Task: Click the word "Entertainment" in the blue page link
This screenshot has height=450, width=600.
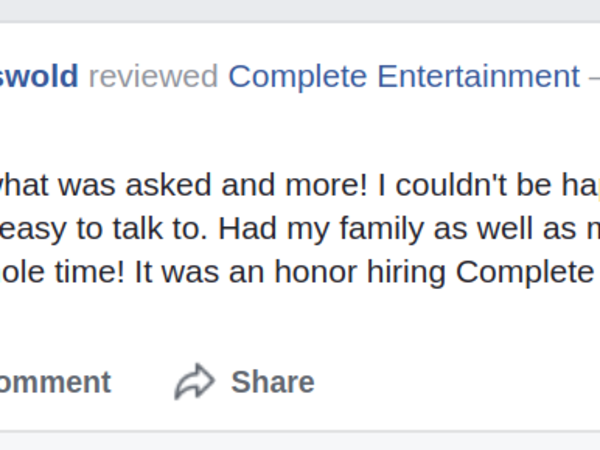Action: (479, 76)
